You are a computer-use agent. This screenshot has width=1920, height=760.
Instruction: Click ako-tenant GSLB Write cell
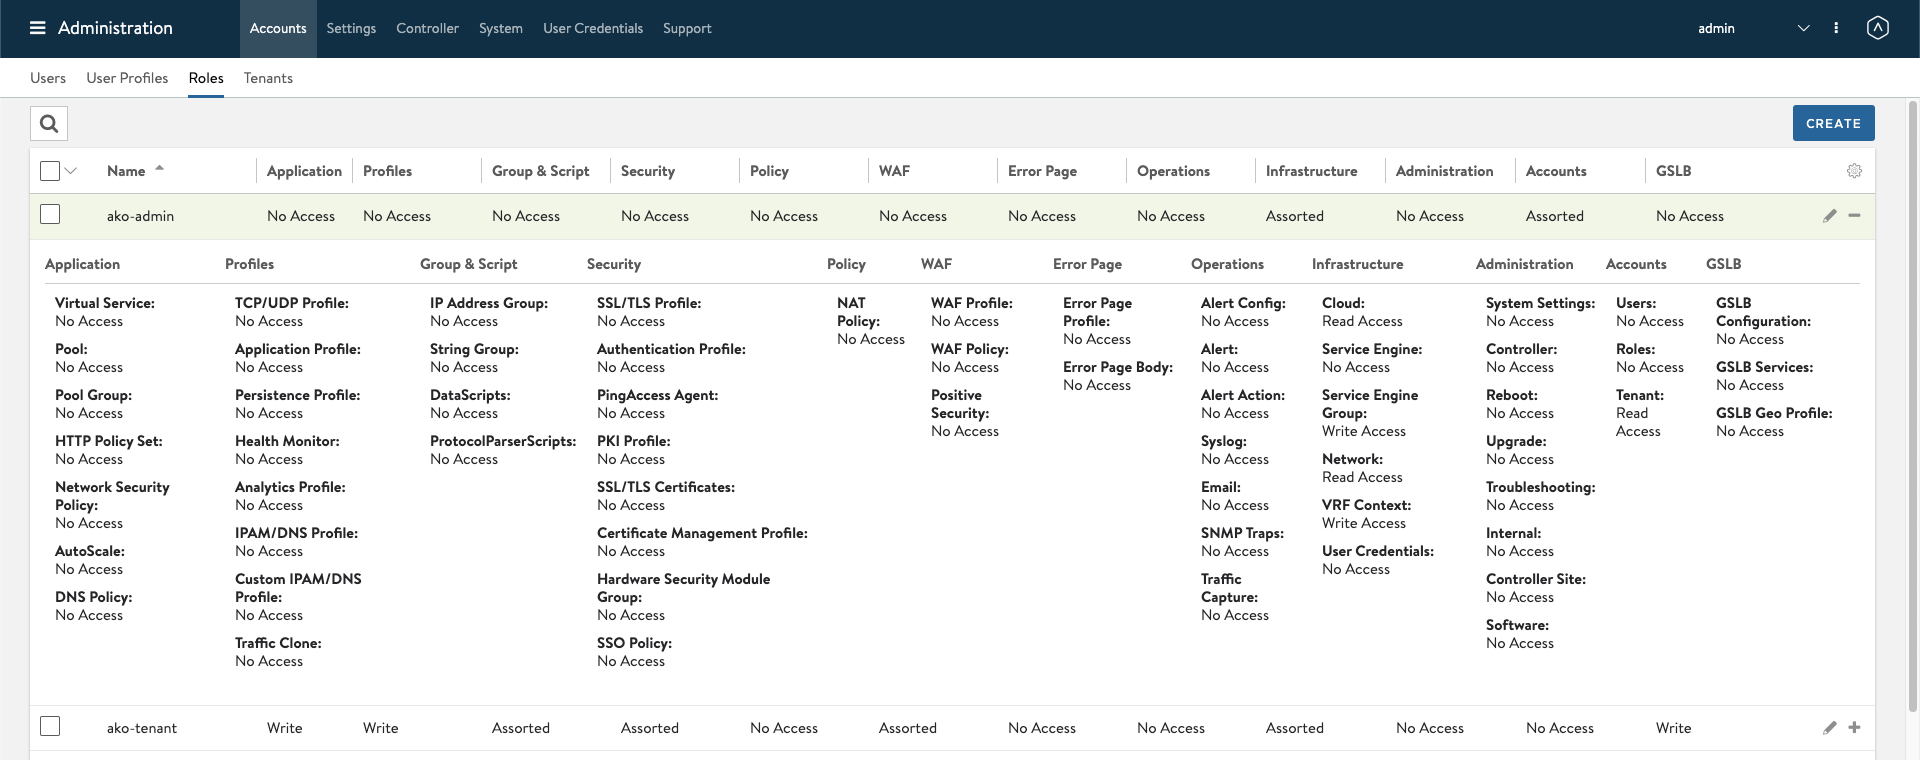(x=1674, y=728)
